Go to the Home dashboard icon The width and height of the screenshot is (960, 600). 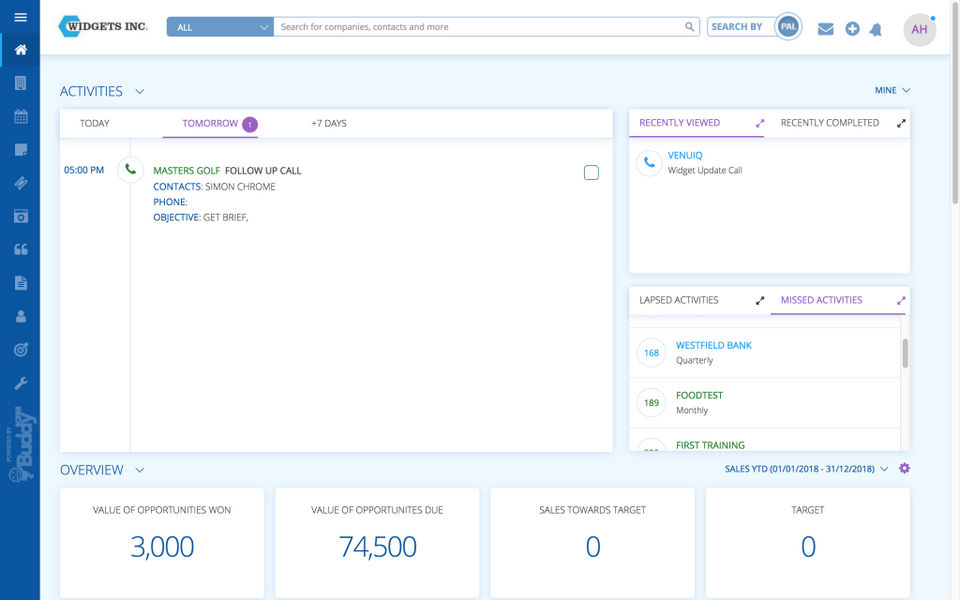point(21,50)
